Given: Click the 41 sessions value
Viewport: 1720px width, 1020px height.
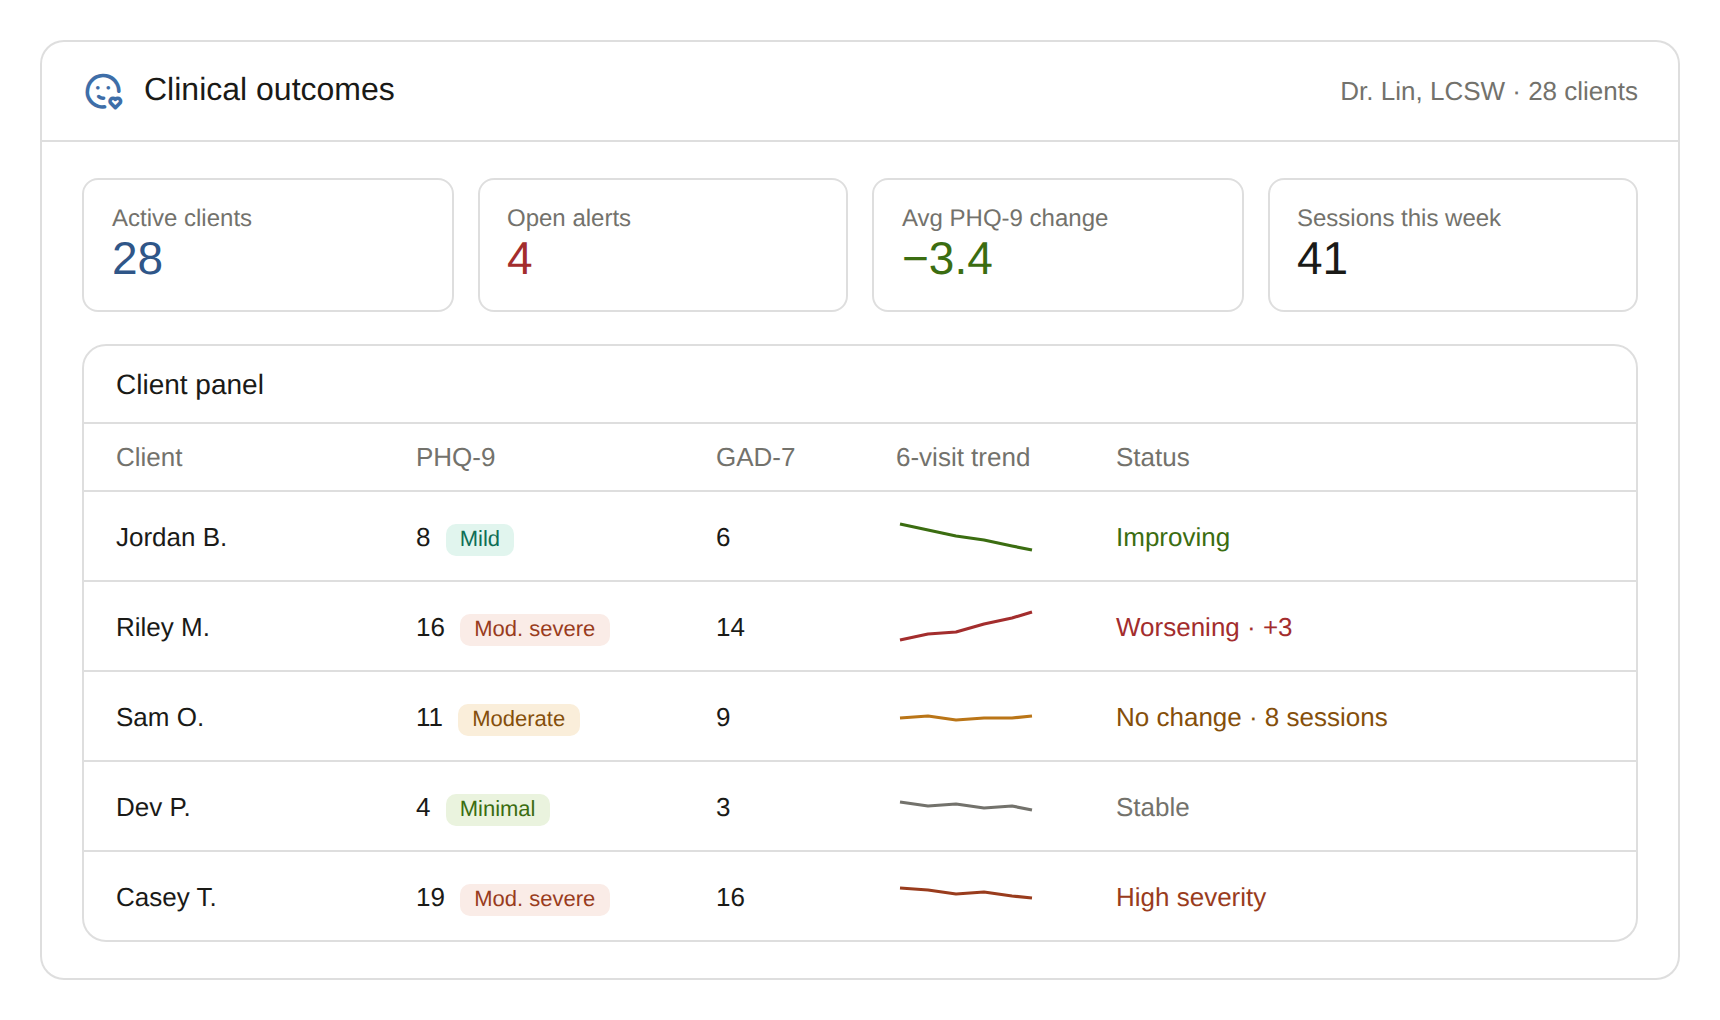Looking at the screenshot, I should tap(1322, 259).
